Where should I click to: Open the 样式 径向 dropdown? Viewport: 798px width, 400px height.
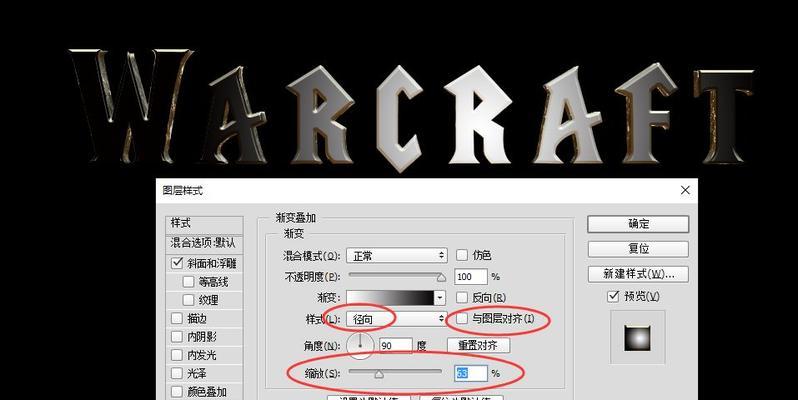pyautogui.click(x=396, y=319)
